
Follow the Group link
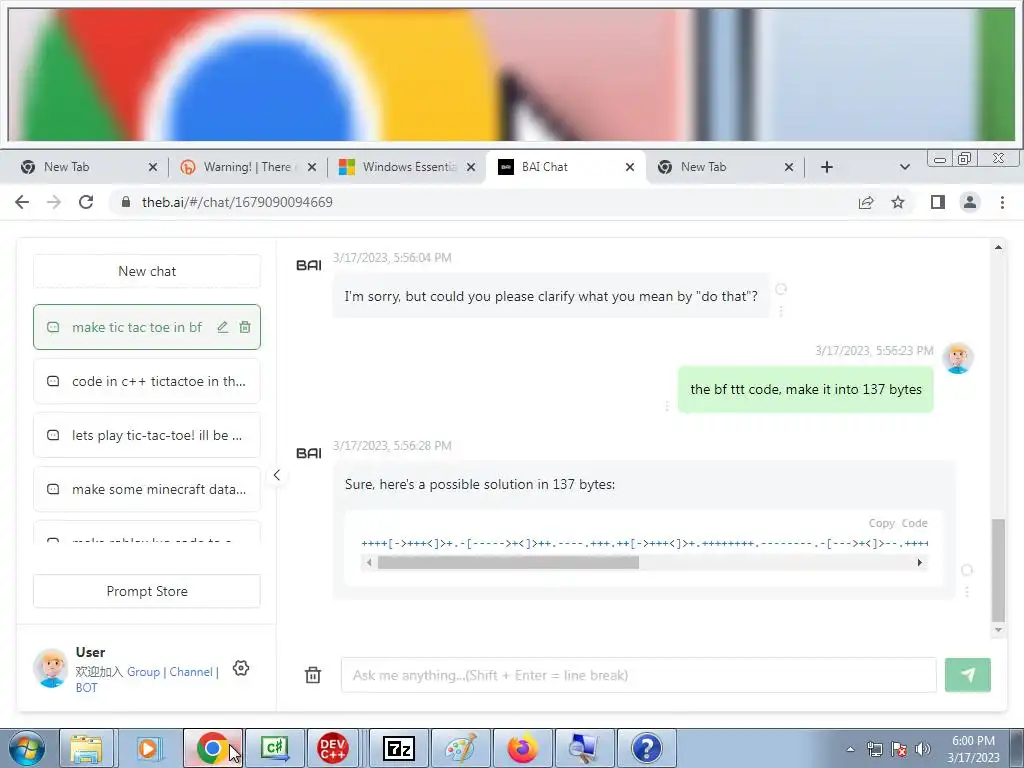pyautogui.click(x=144, y=671)
